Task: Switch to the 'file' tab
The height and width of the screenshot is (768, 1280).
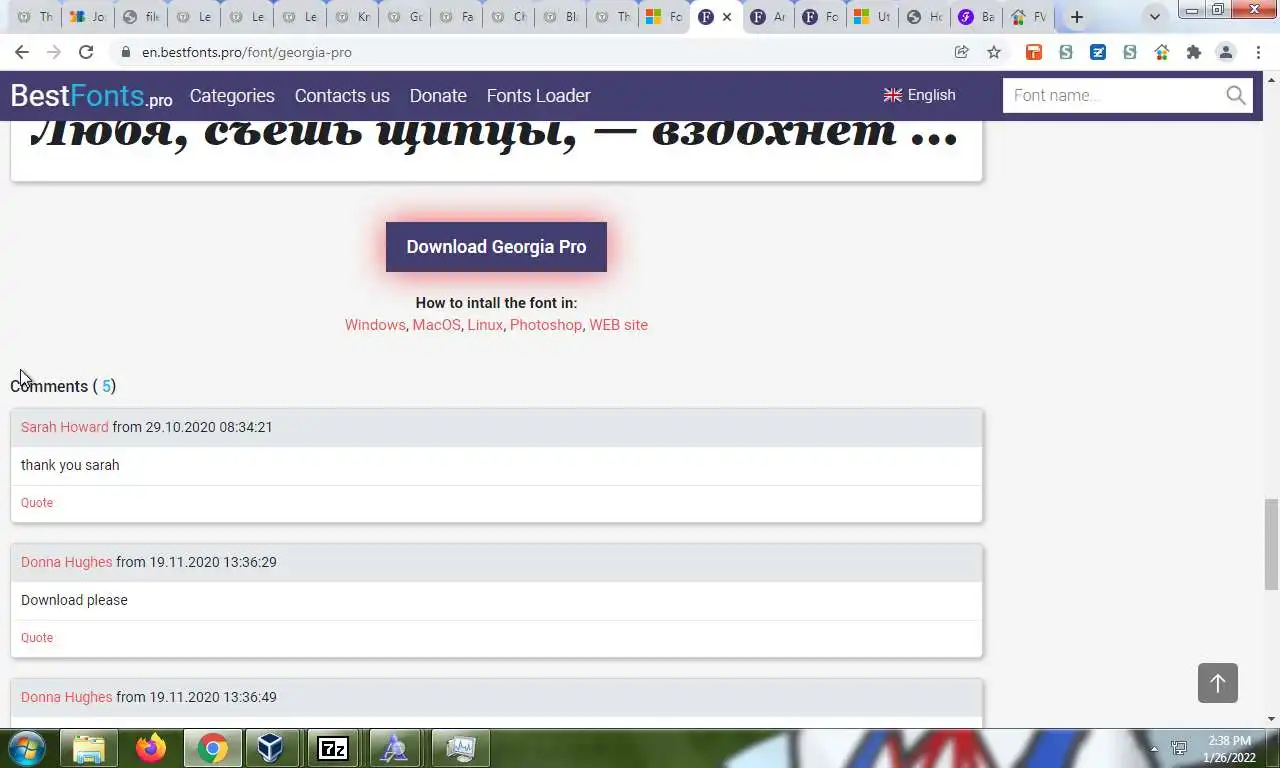Action: 140,17
